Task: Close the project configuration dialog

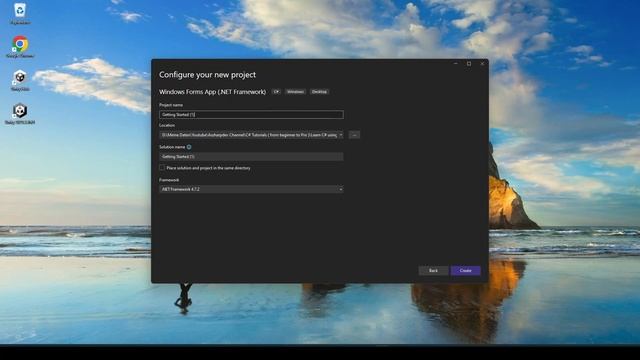Action: click(482, 64)
